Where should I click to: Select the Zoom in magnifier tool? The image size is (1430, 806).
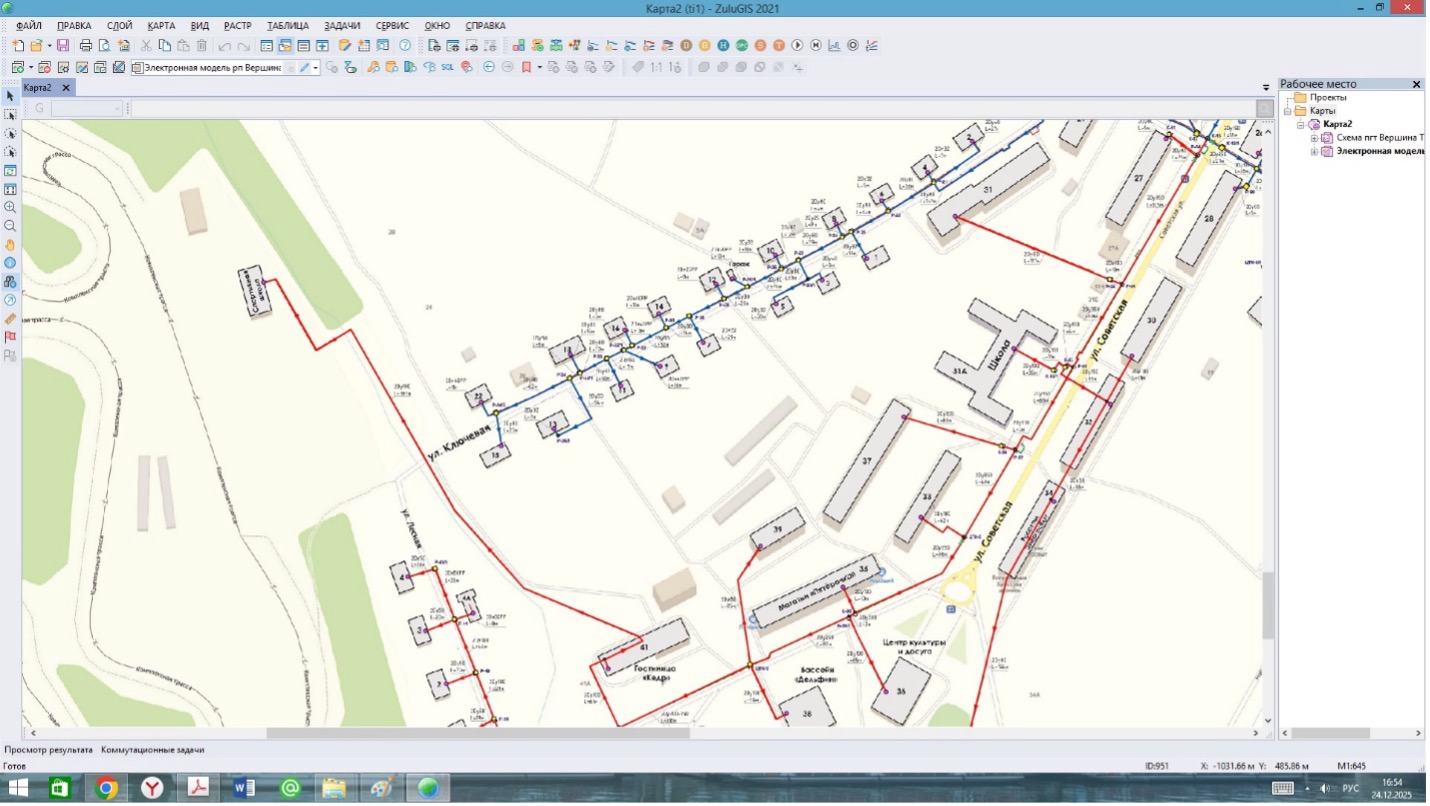10,207
